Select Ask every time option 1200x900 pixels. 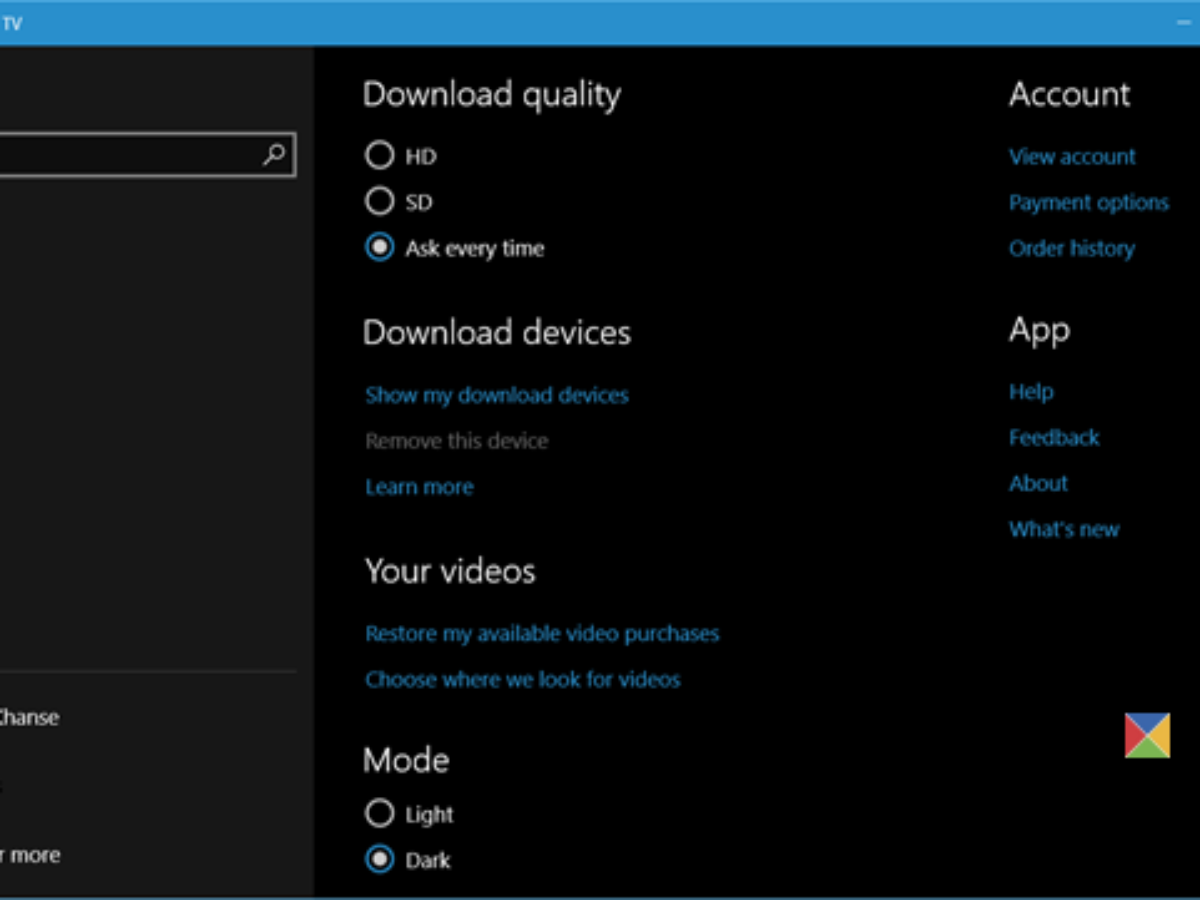click(380, 248)
